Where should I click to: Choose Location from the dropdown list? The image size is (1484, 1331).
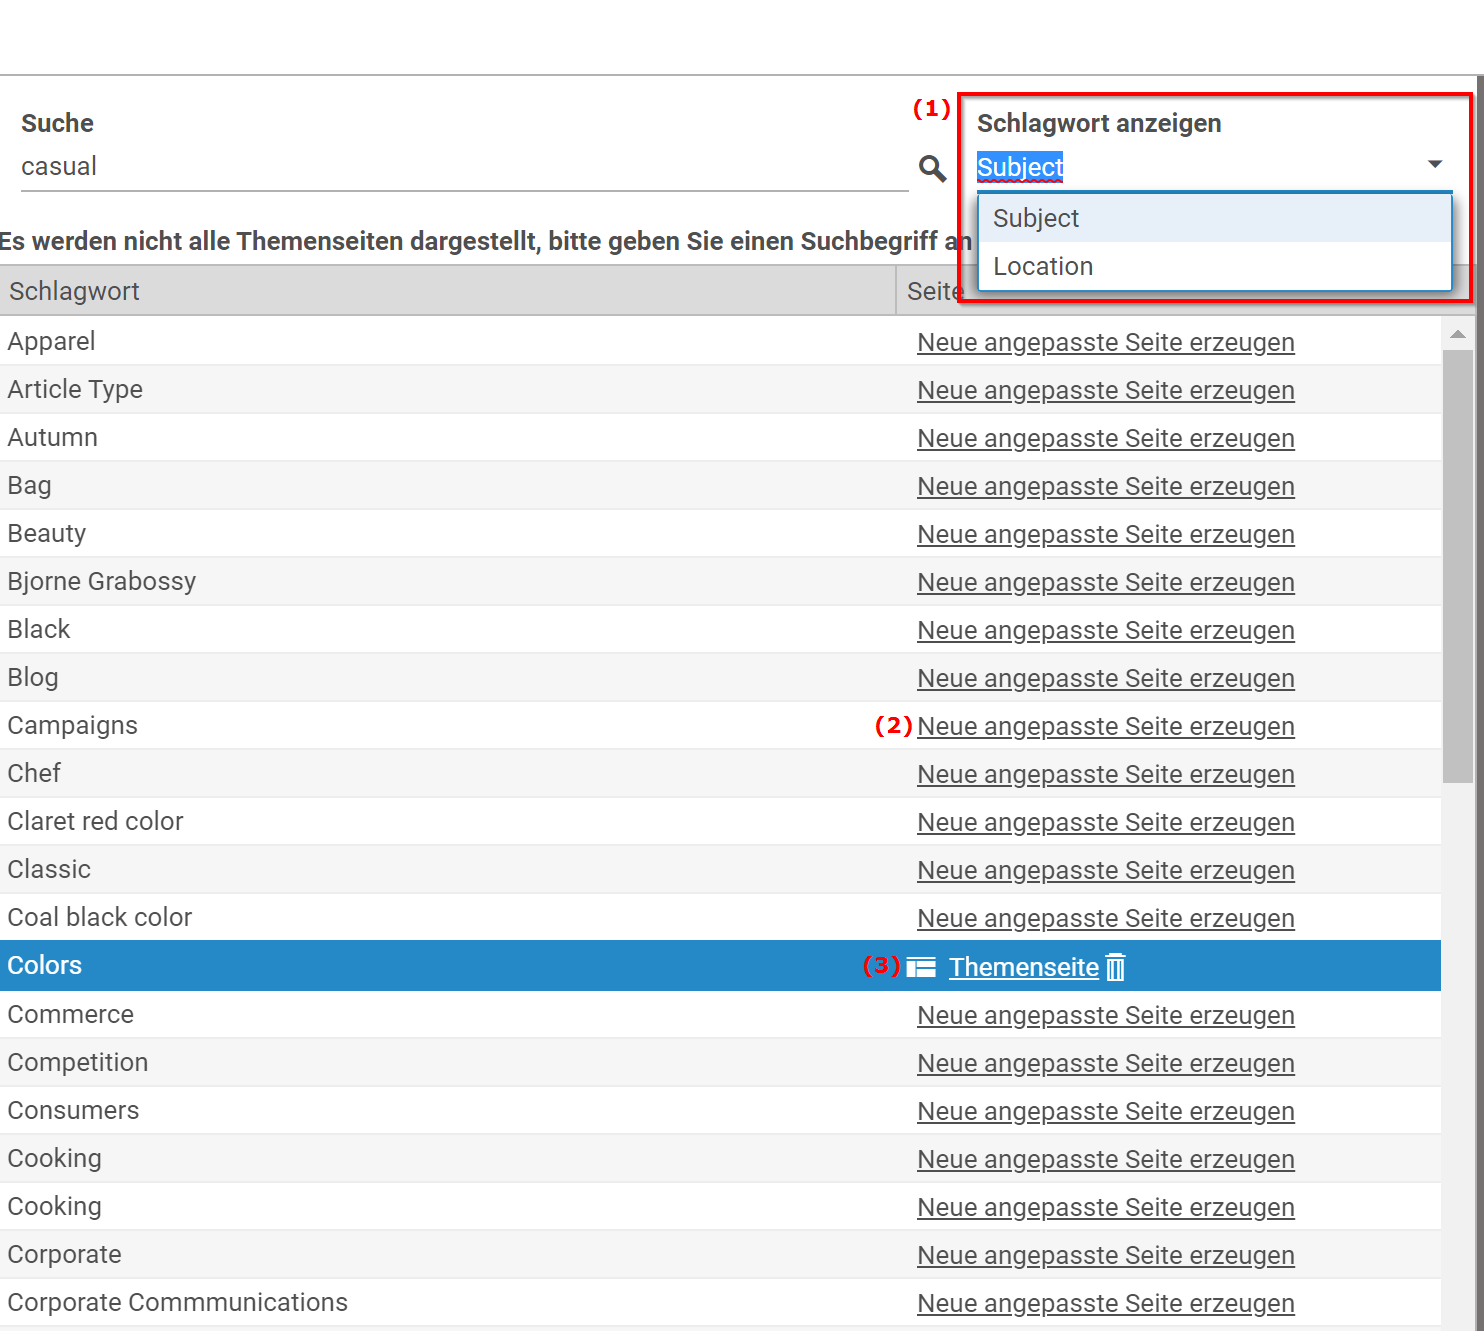(1043, 266)
